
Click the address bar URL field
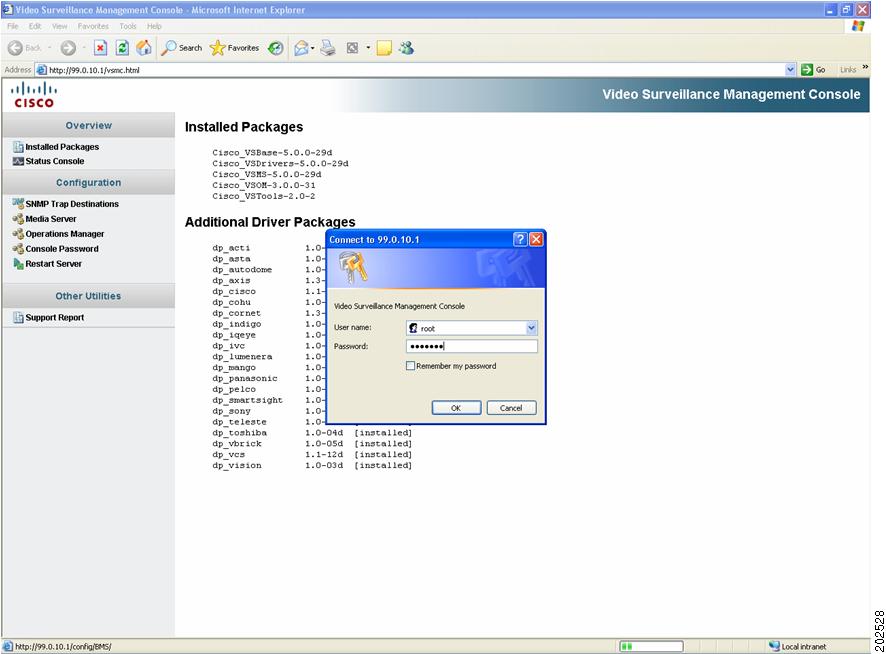(415, 70)
